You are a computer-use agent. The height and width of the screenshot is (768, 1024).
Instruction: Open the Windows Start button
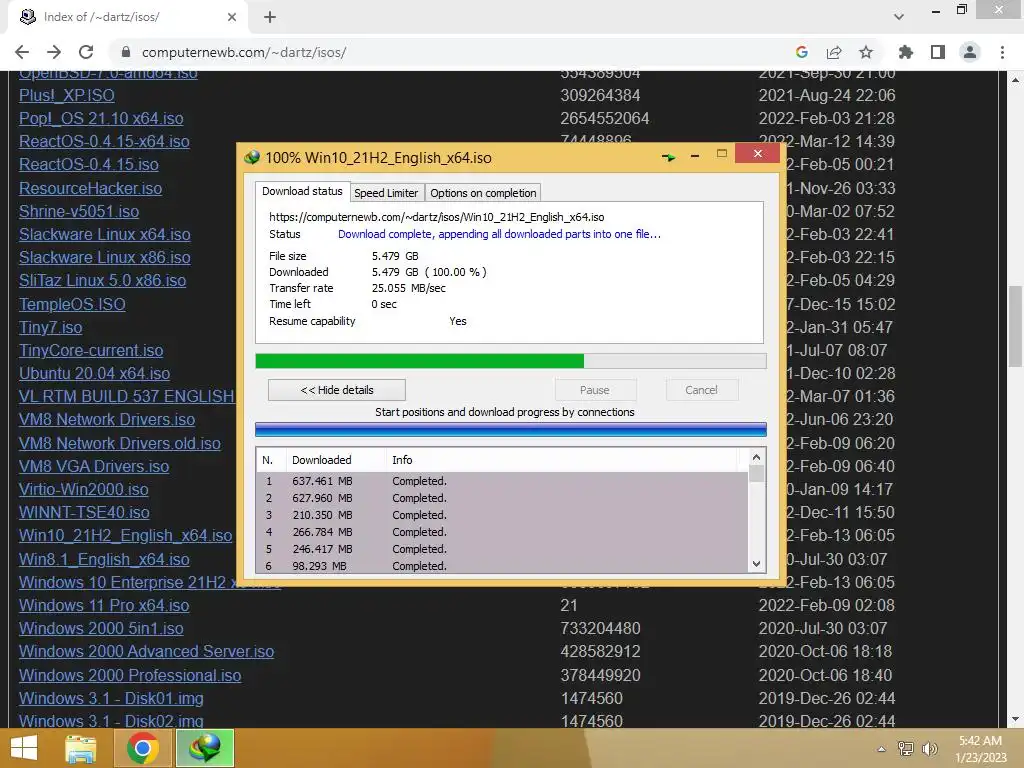(24, 748)
